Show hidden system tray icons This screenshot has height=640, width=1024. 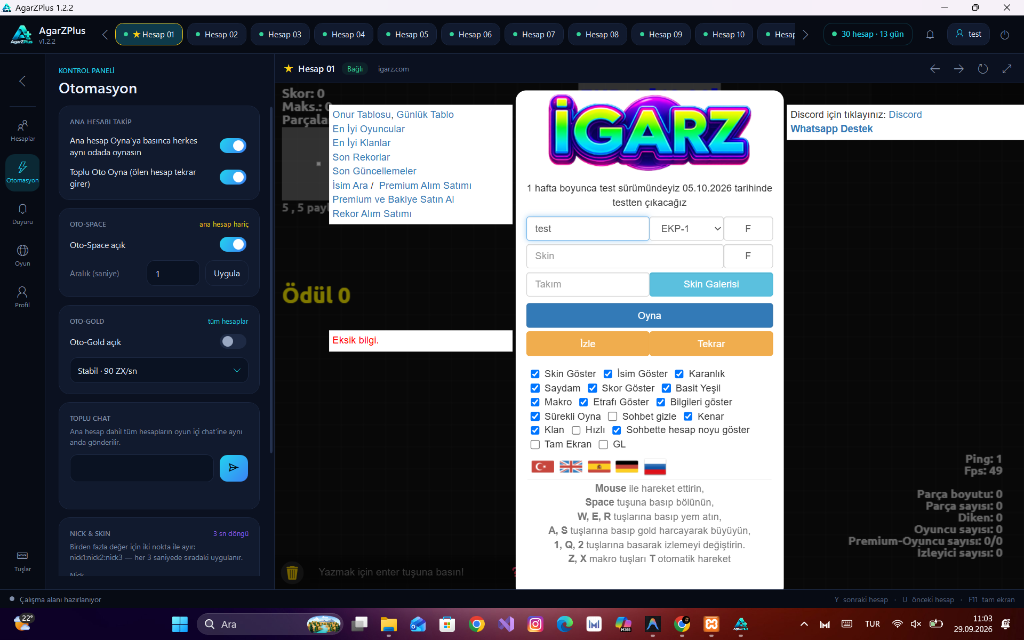804,624
